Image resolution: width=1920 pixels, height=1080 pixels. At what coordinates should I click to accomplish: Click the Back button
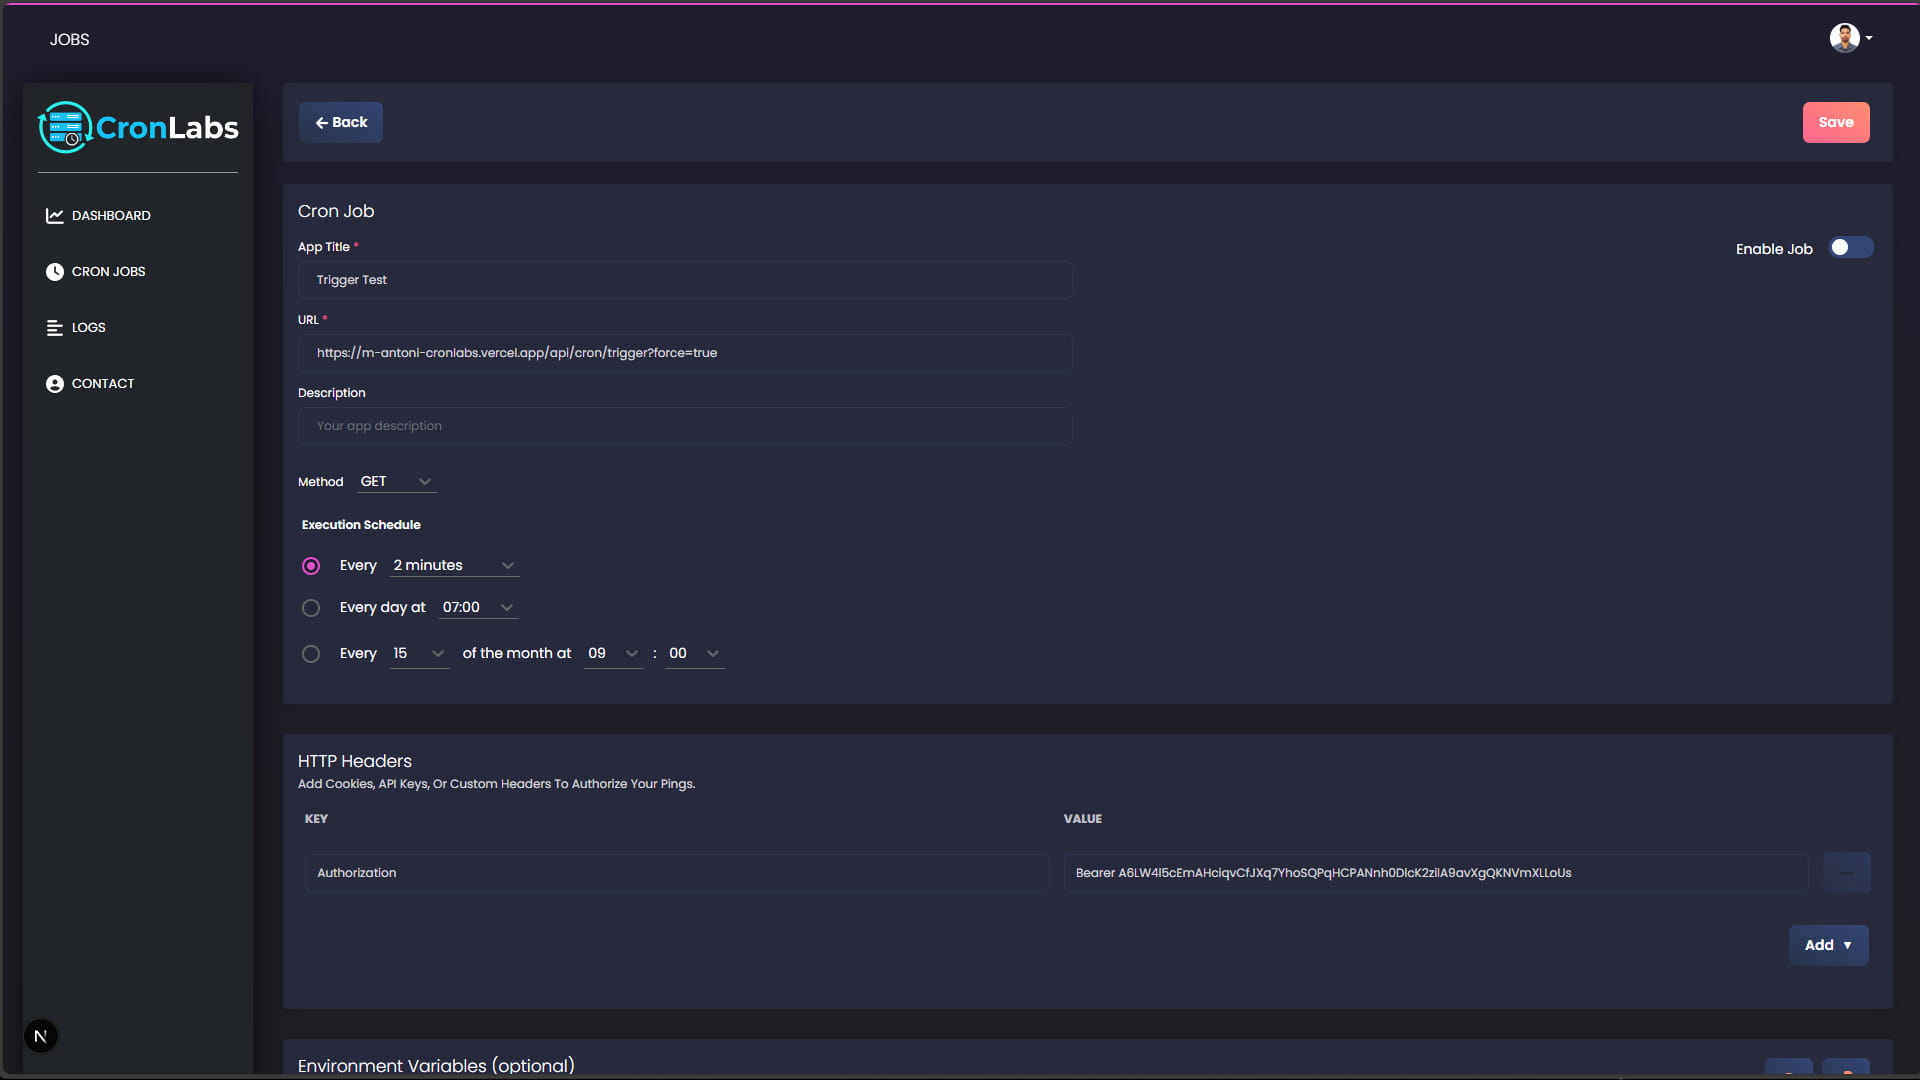coord(341,123)
